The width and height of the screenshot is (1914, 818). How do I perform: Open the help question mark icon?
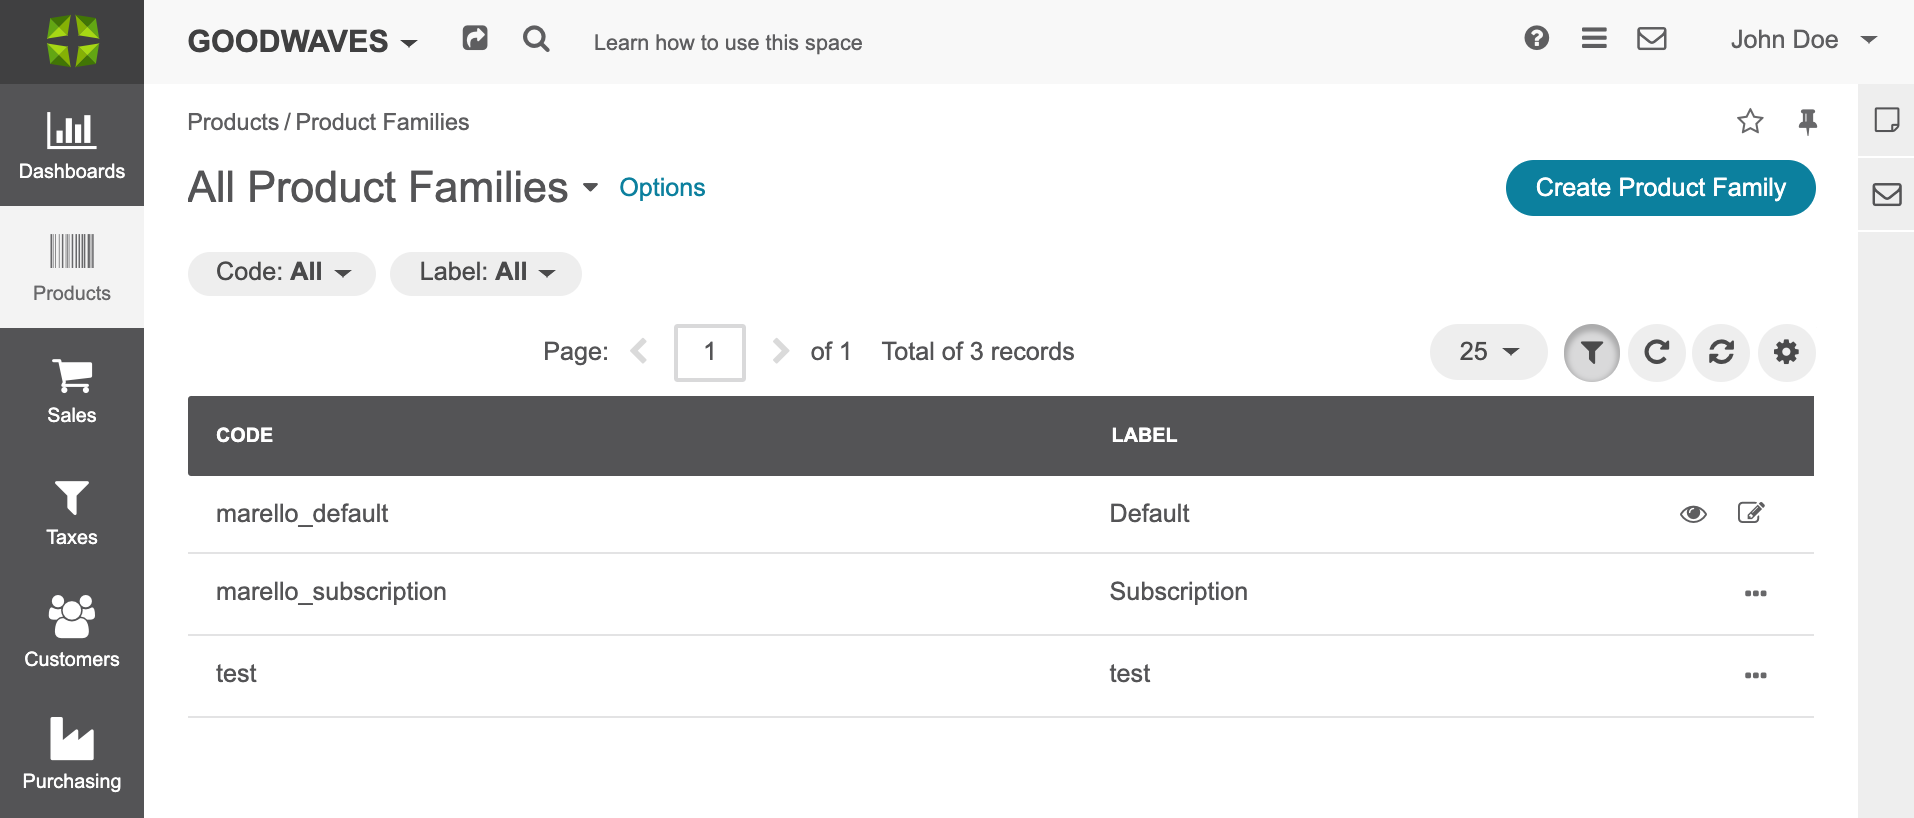pos(1537,38)
